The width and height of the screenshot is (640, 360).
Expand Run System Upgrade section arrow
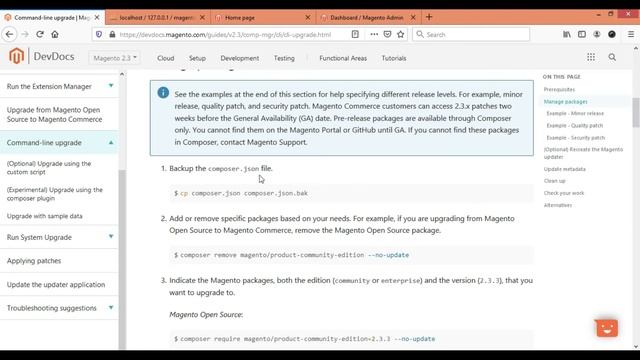click(111, 236)
